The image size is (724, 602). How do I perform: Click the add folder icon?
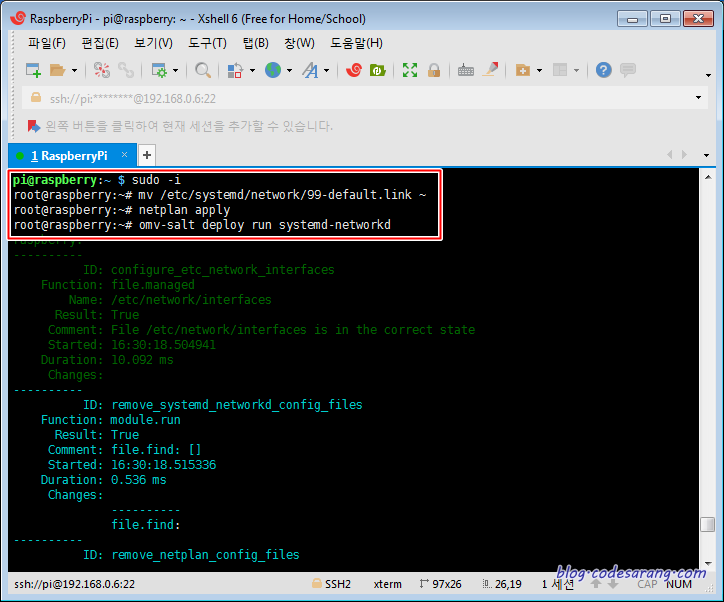pos(523,70)
